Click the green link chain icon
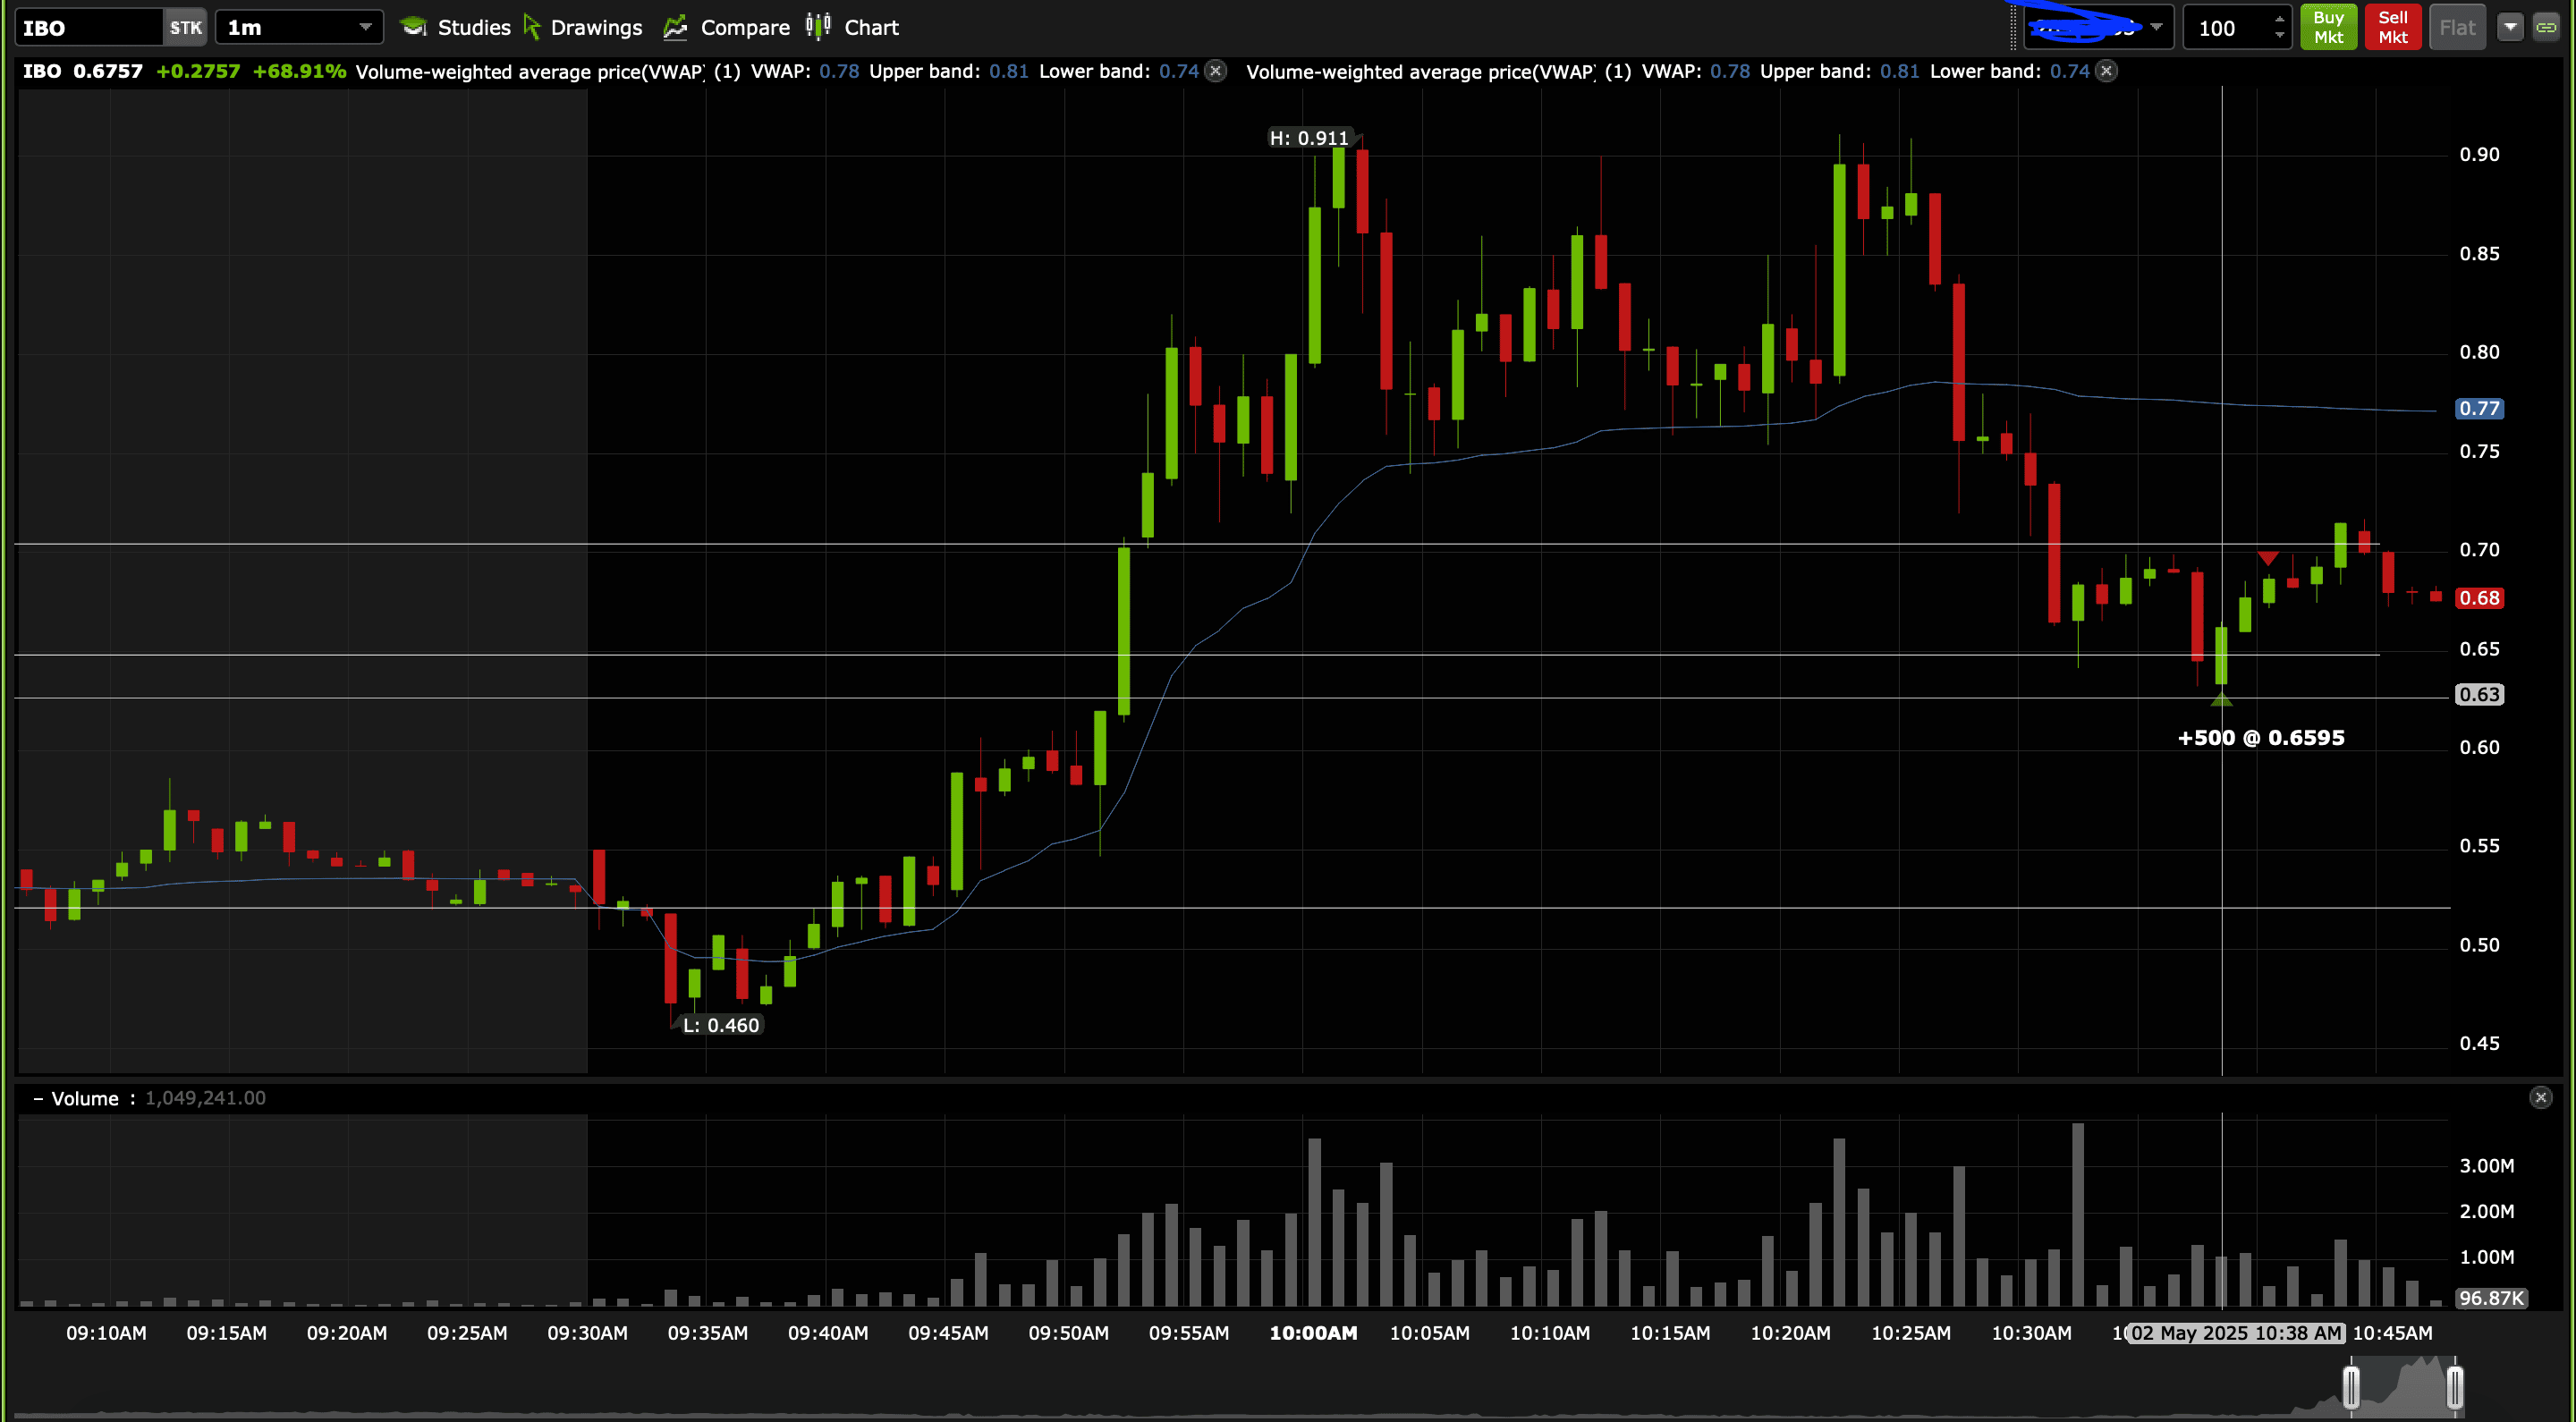The image size is (2576, 1422). coord(2546,27)
